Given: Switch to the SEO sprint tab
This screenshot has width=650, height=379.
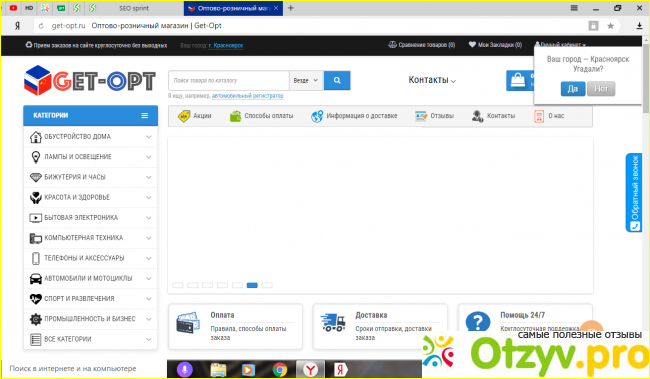Looking at the screenshot, I should click(x=133, y=8).
